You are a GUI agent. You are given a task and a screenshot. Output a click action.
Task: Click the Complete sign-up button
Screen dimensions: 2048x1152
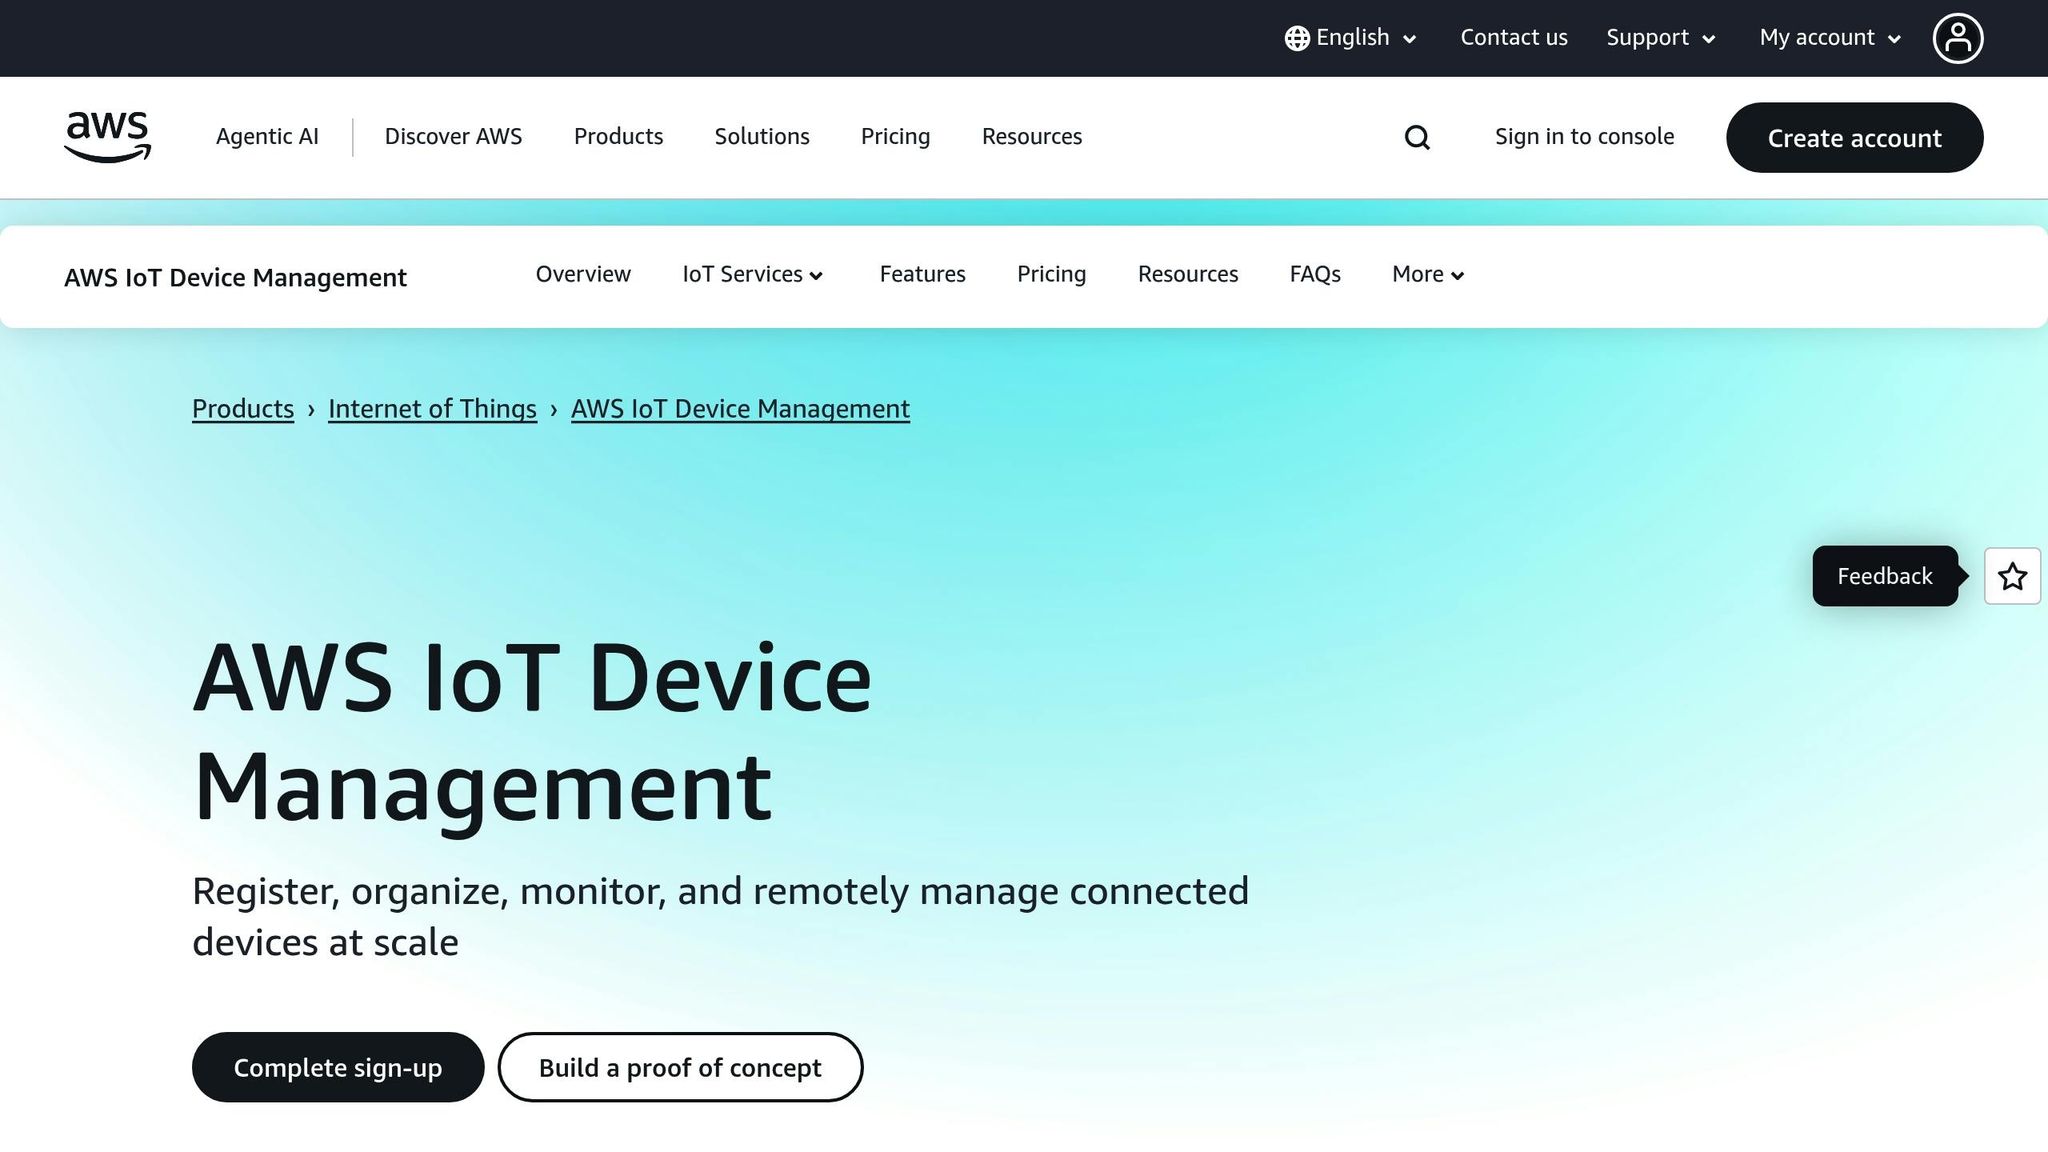[338, 1068]
